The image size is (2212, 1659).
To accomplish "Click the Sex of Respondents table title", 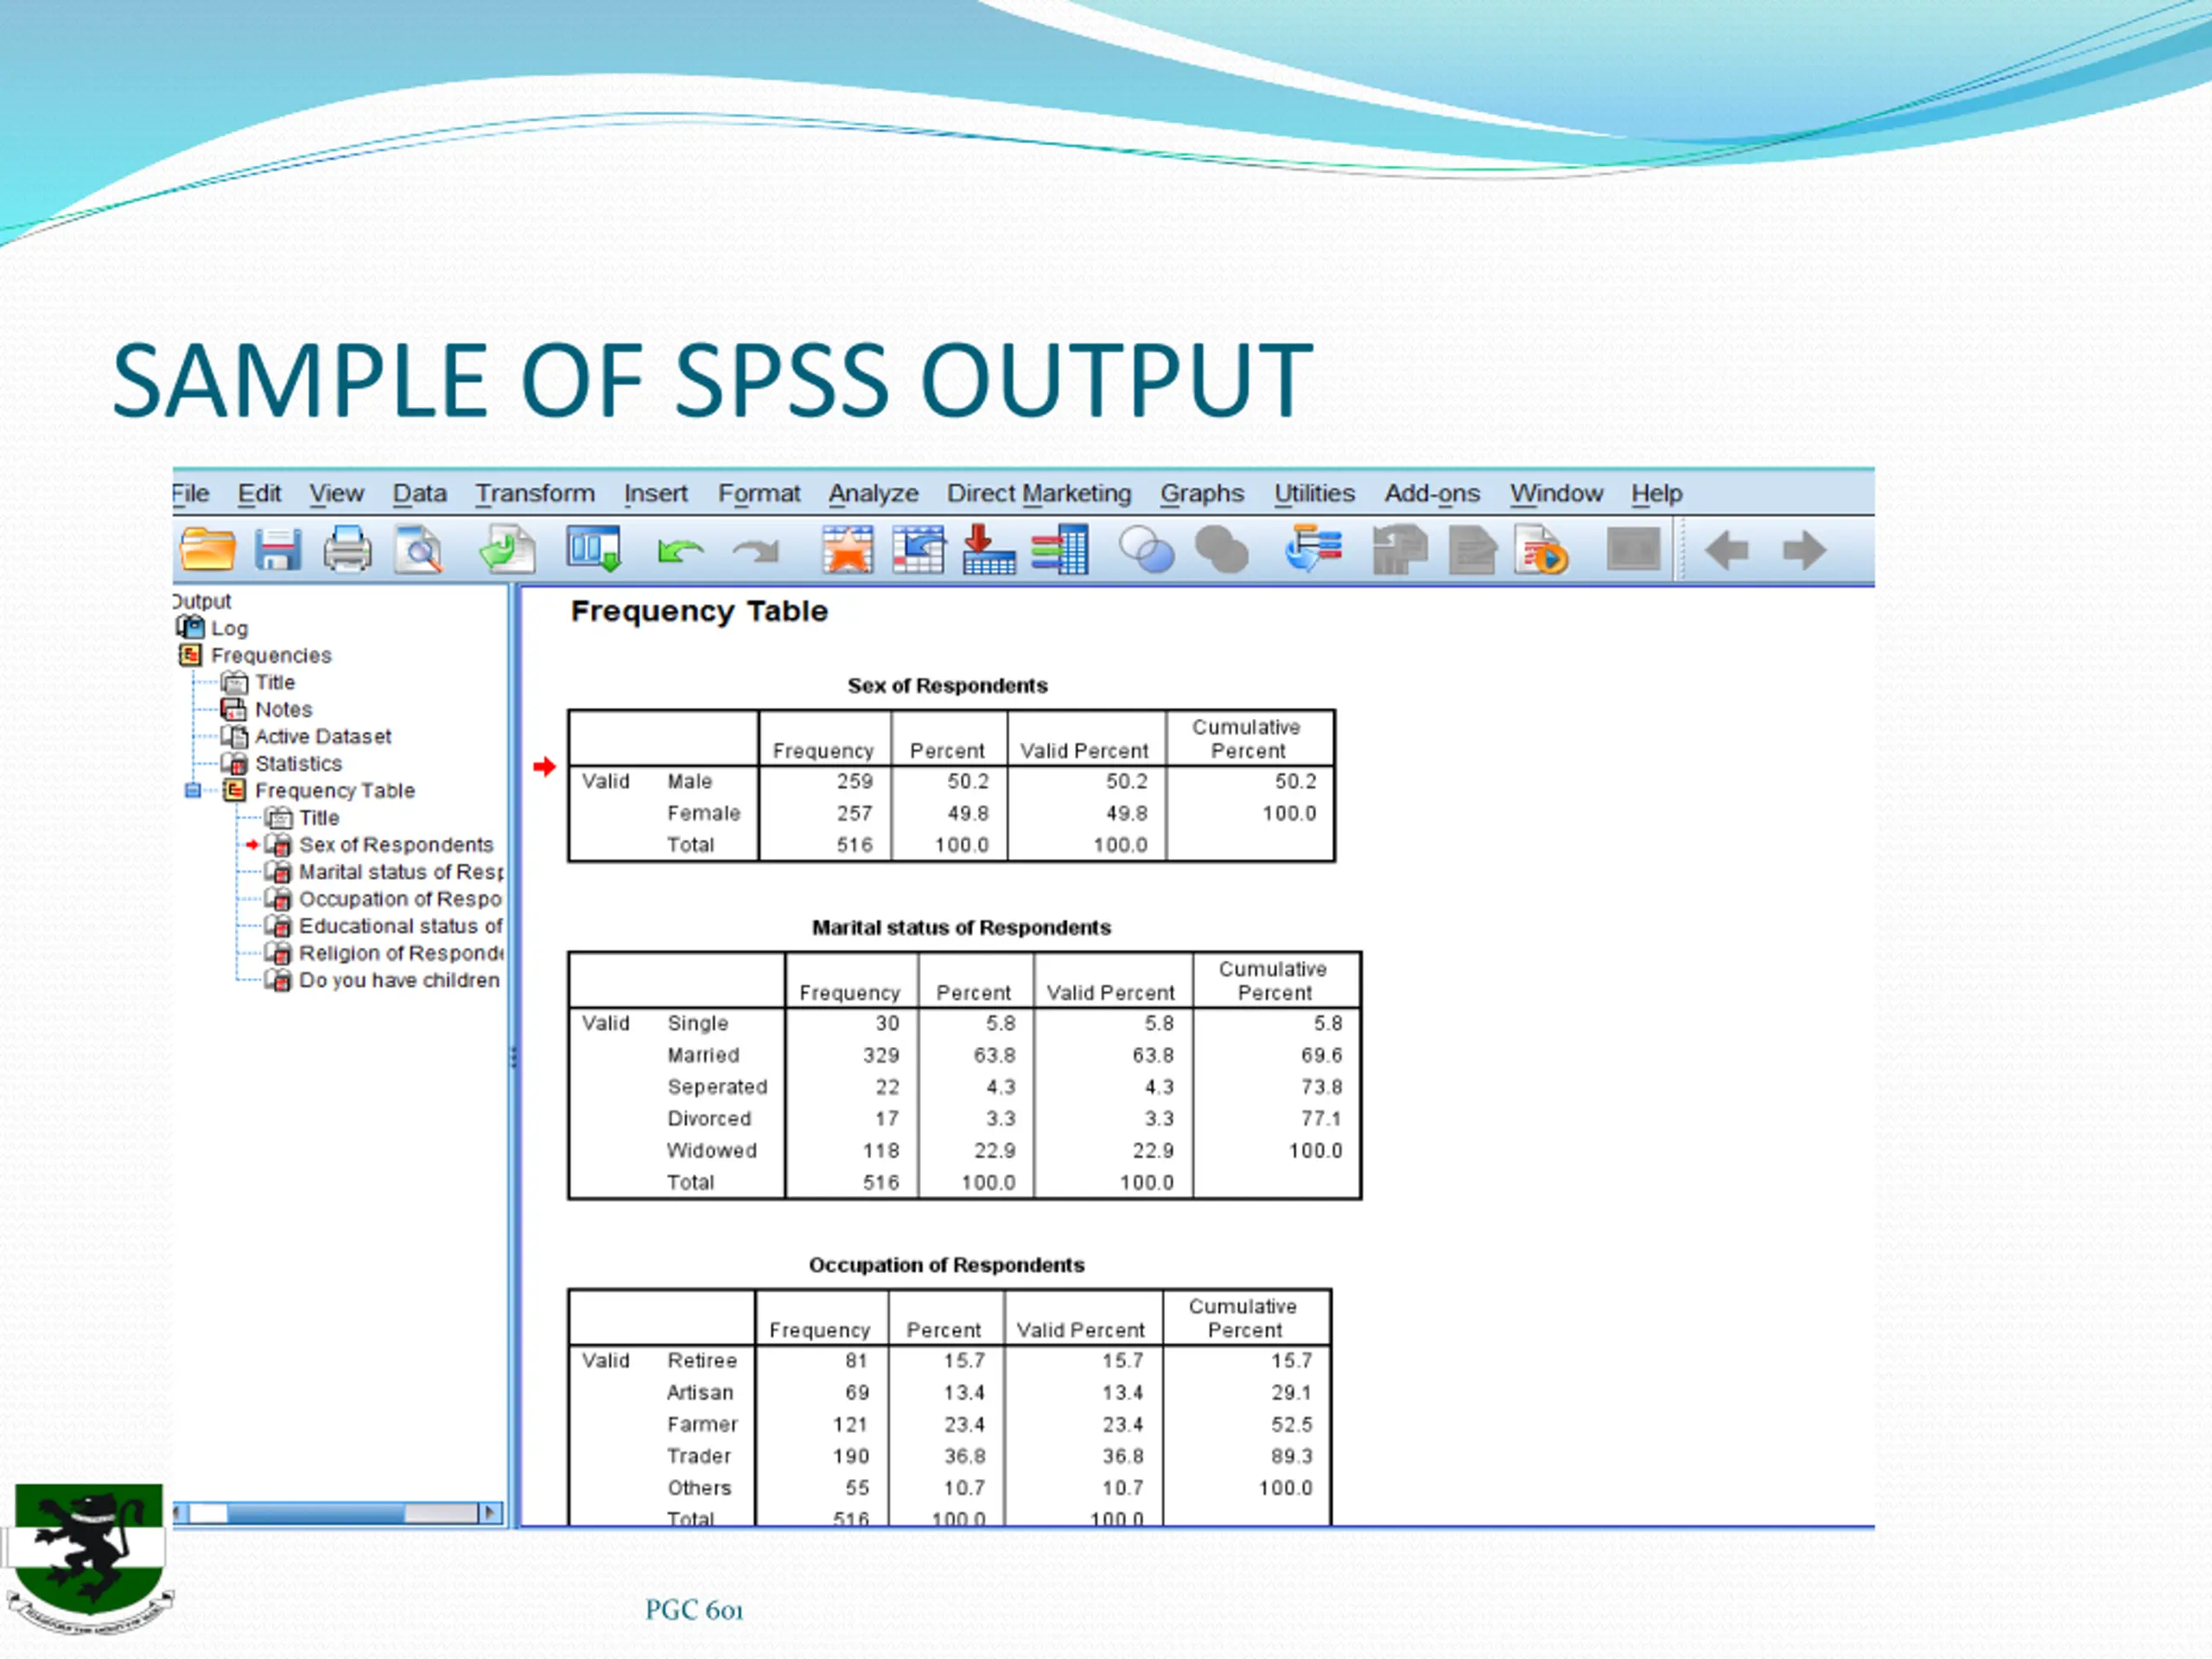I will pyautogui.click(x=947, y=686).
